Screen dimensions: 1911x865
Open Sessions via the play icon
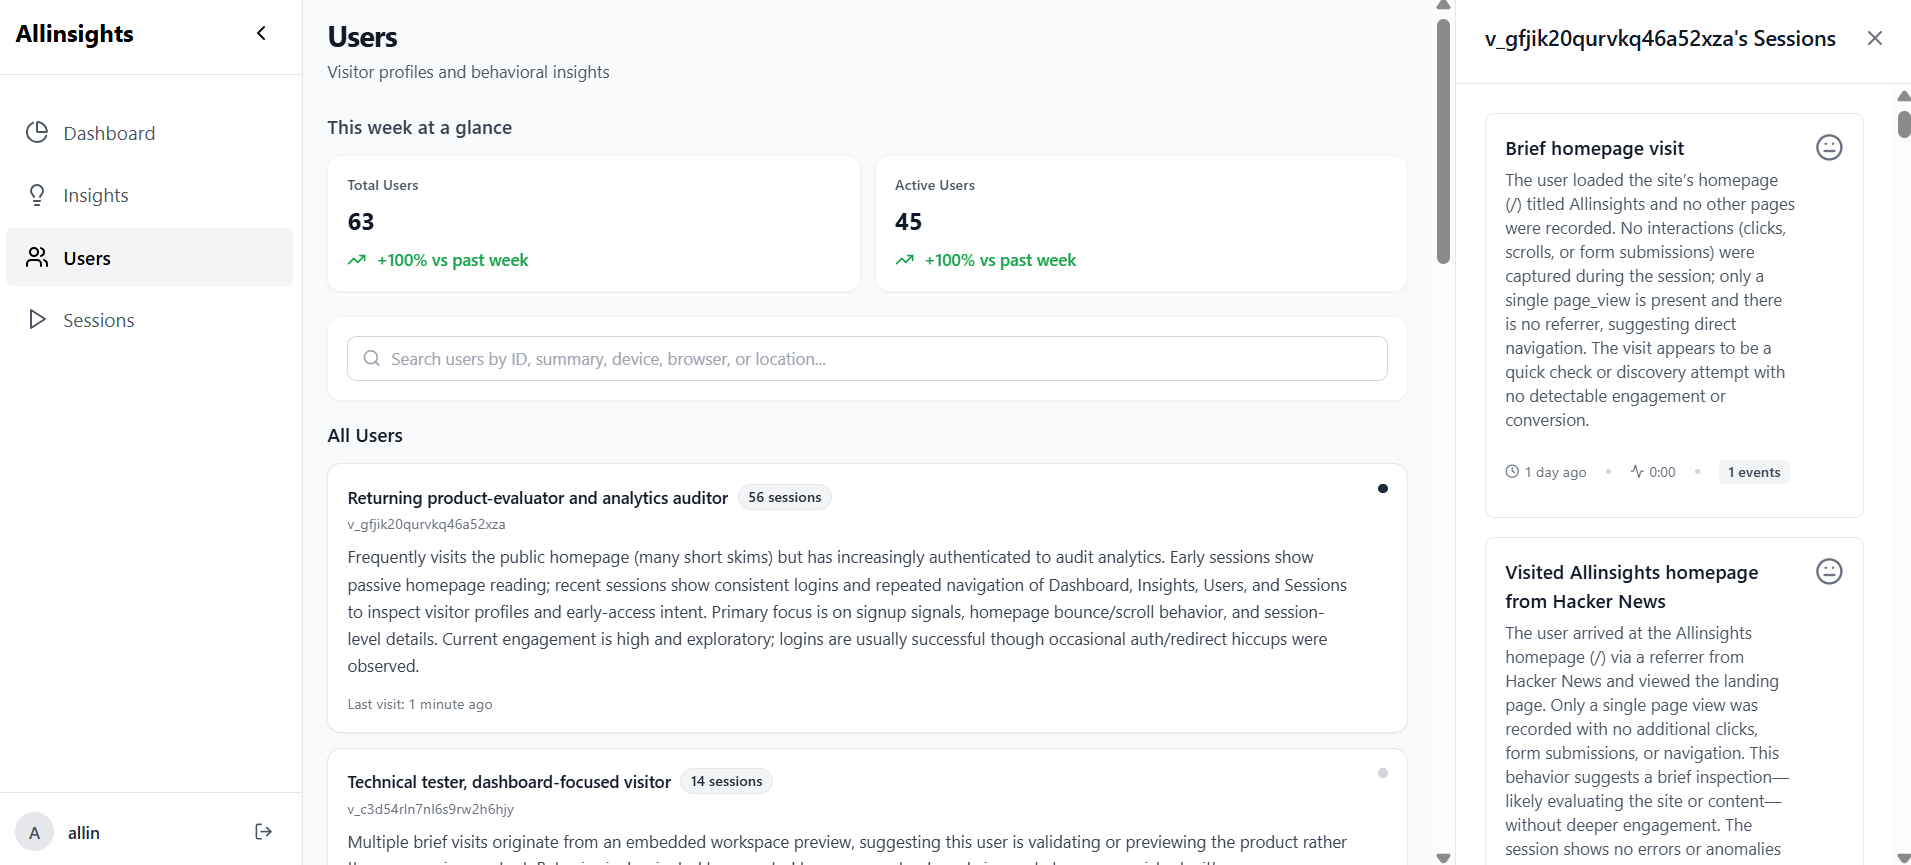pyautogui.click(x=37, y=320)
